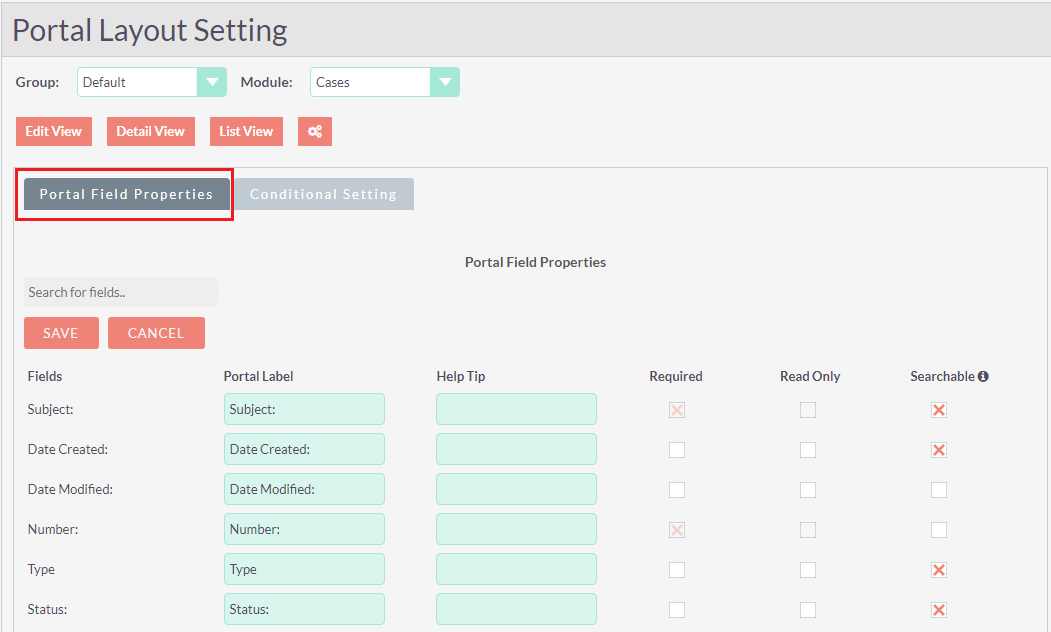Click the Edit View button
Screen dimensions: 1051x632
coord(53,132)
